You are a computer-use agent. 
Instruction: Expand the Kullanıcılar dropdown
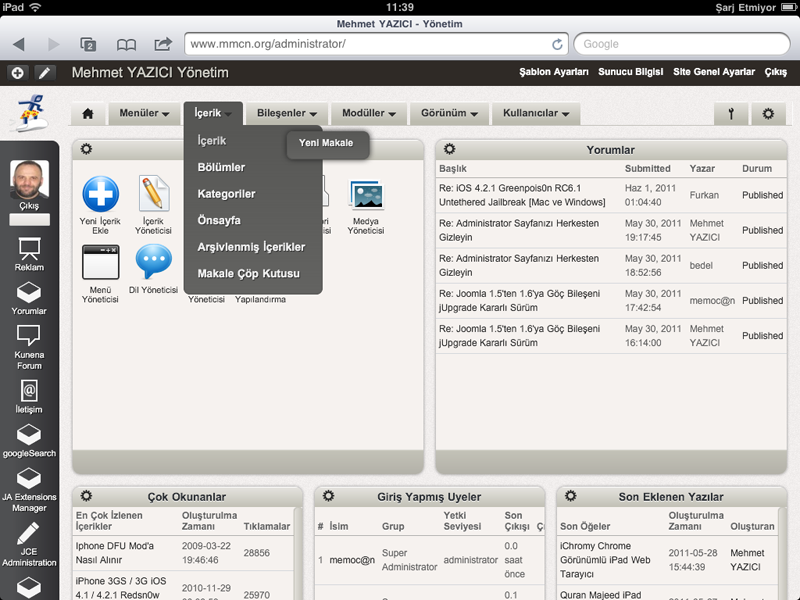(x=536, y=113)
